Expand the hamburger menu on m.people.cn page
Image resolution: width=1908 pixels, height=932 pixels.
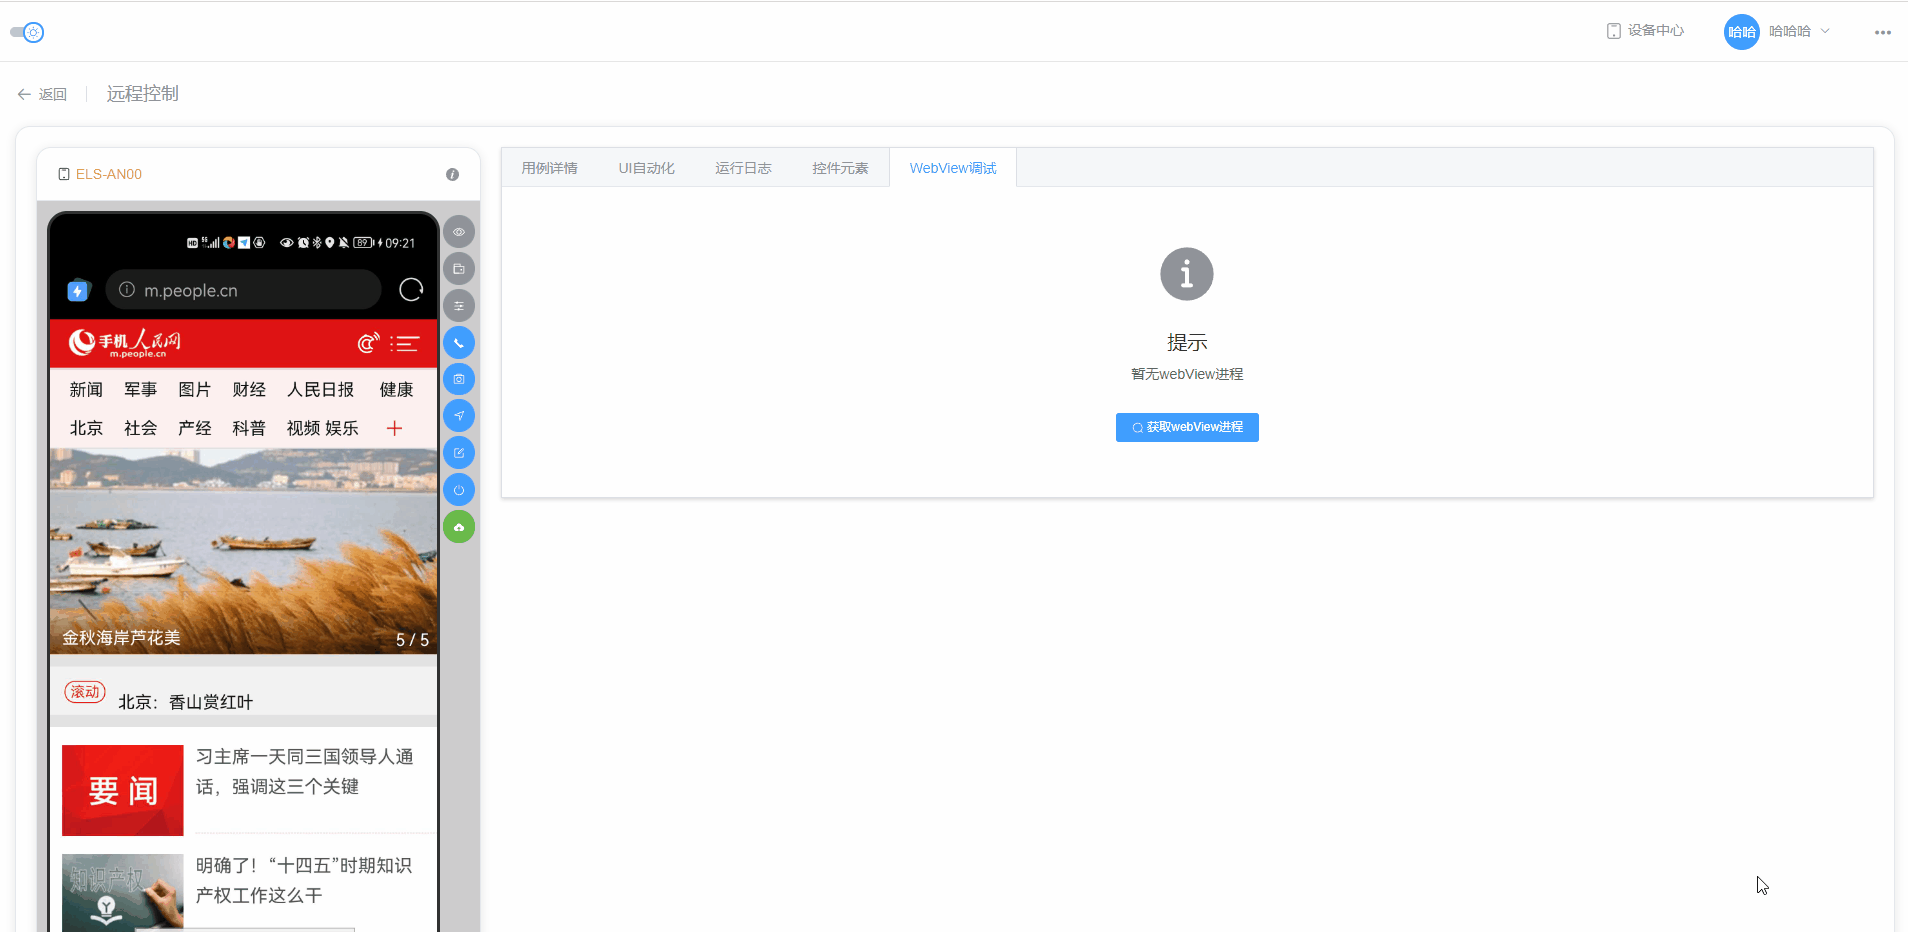tap(406, 343)
